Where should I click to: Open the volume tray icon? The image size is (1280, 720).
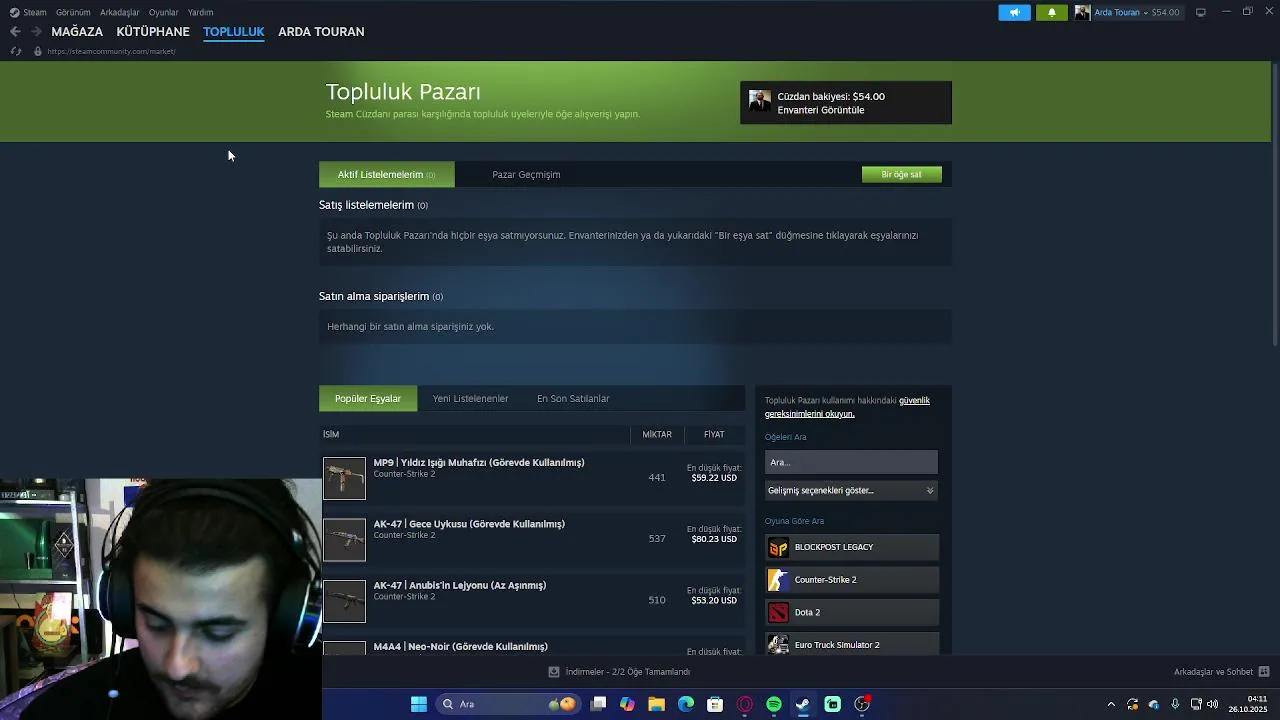tap(1212, 704)
